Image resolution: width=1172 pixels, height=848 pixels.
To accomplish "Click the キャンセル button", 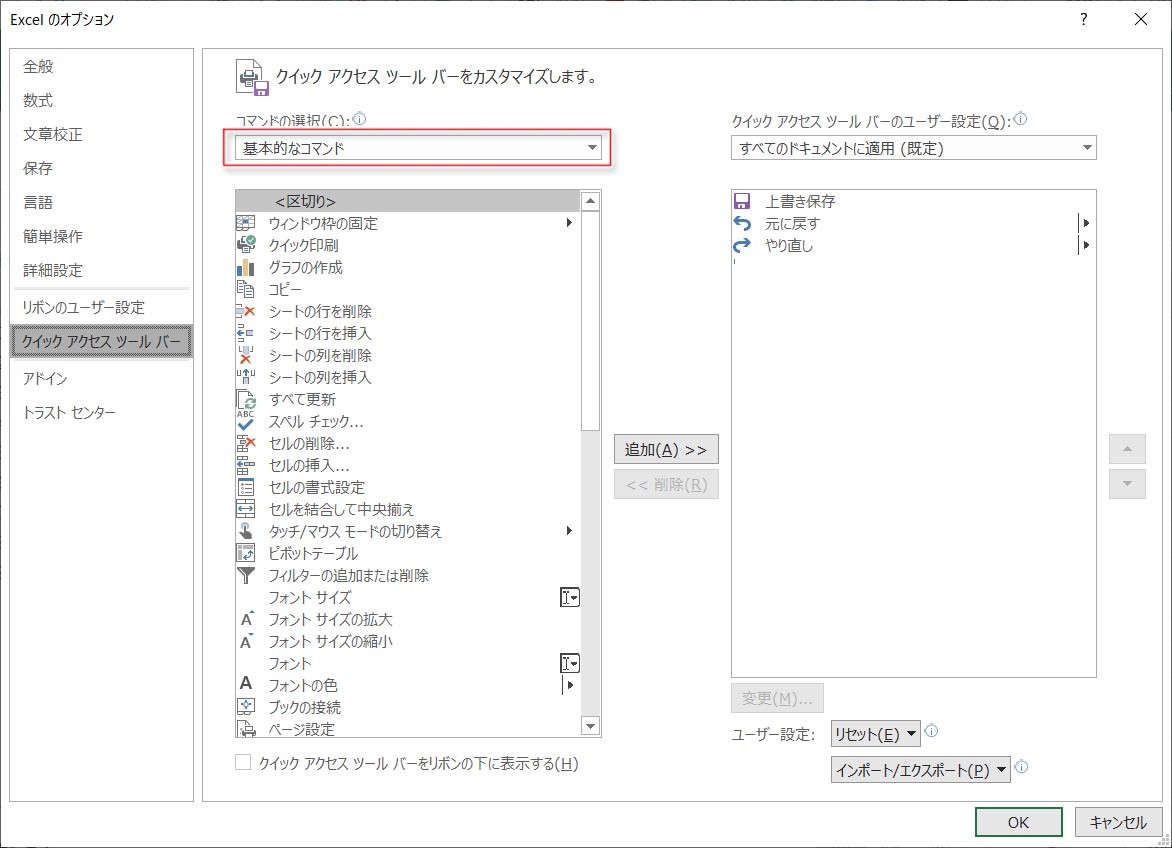I will [1118, 822].
